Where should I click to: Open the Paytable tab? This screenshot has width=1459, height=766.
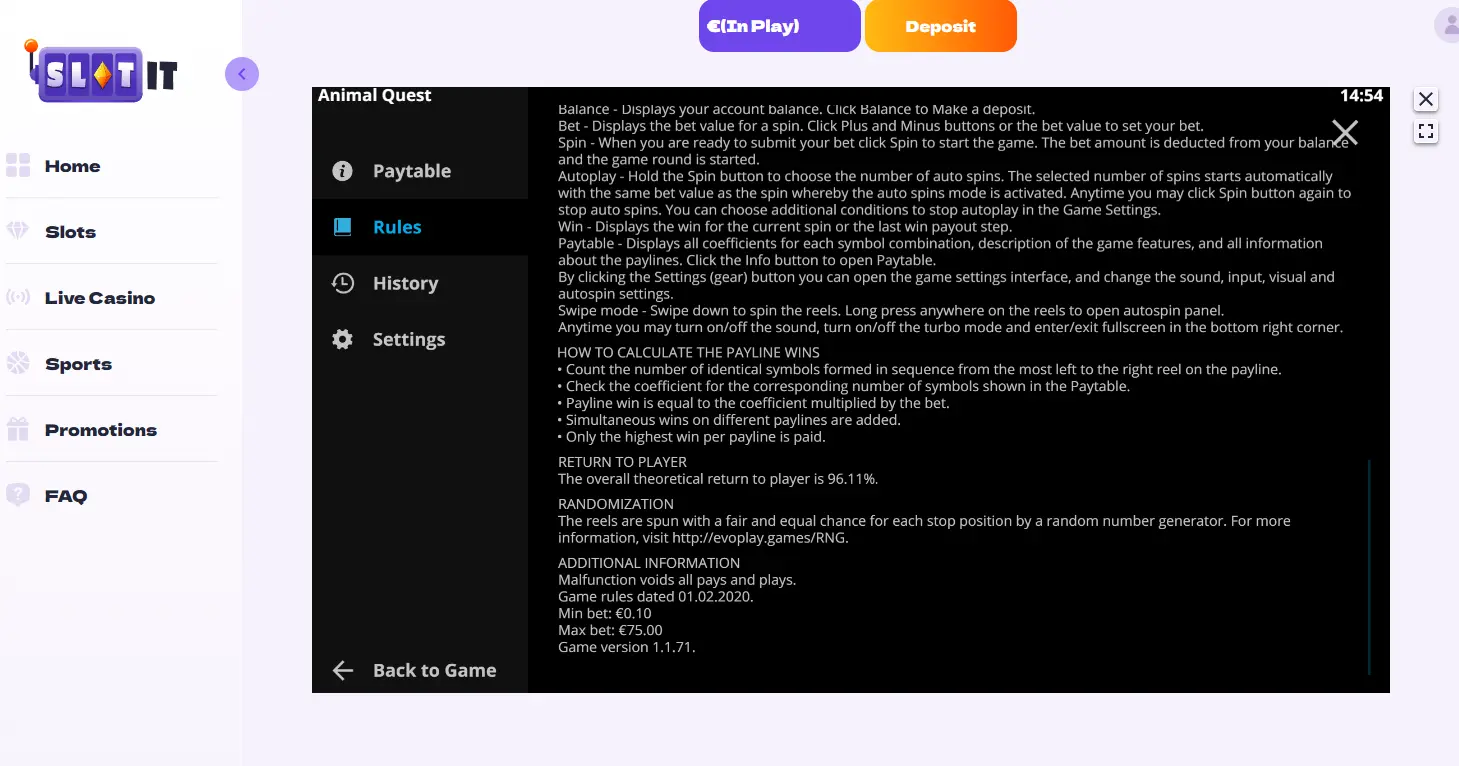click(x=420, y=171)
